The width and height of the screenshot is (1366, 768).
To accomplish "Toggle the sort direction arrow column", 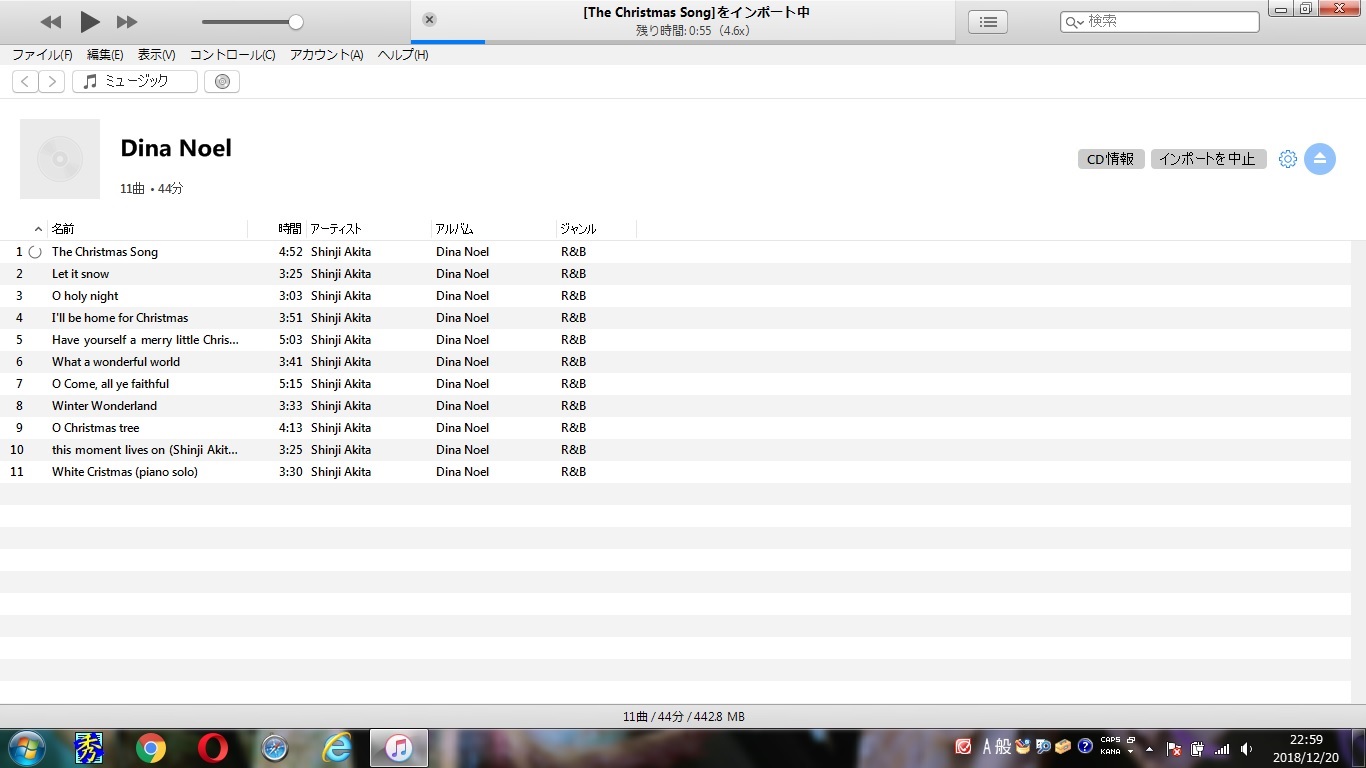I will [38, 229].
